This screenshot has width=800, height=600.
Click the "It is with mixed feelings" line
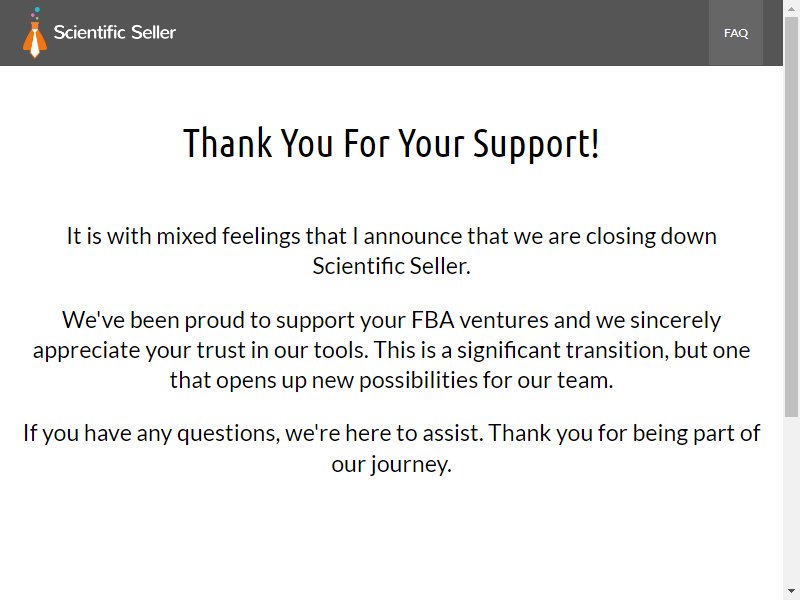(391, 236)
